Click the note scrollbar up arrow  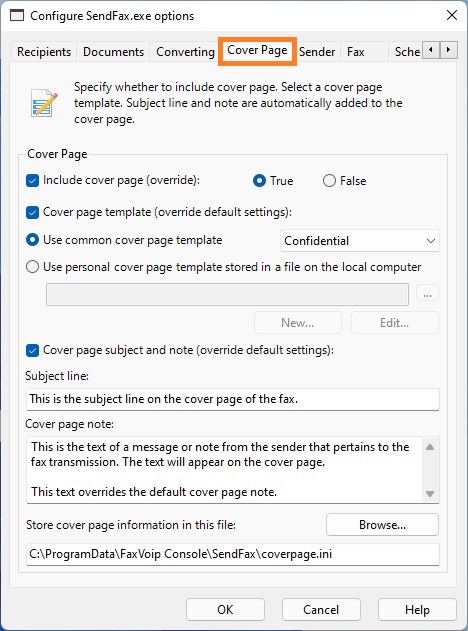(x=430, y=447)
